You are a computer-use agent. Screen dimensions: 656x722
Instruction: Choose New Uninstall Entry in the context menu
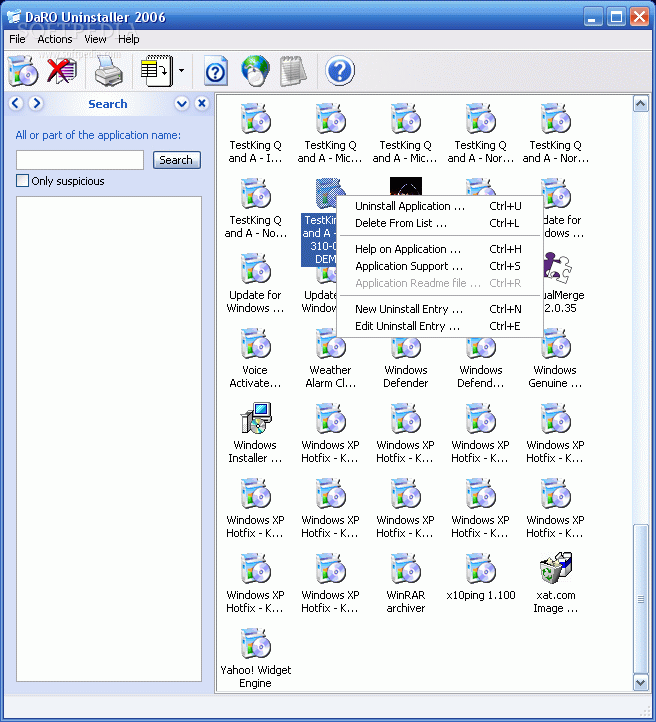[x=440, y=309]
